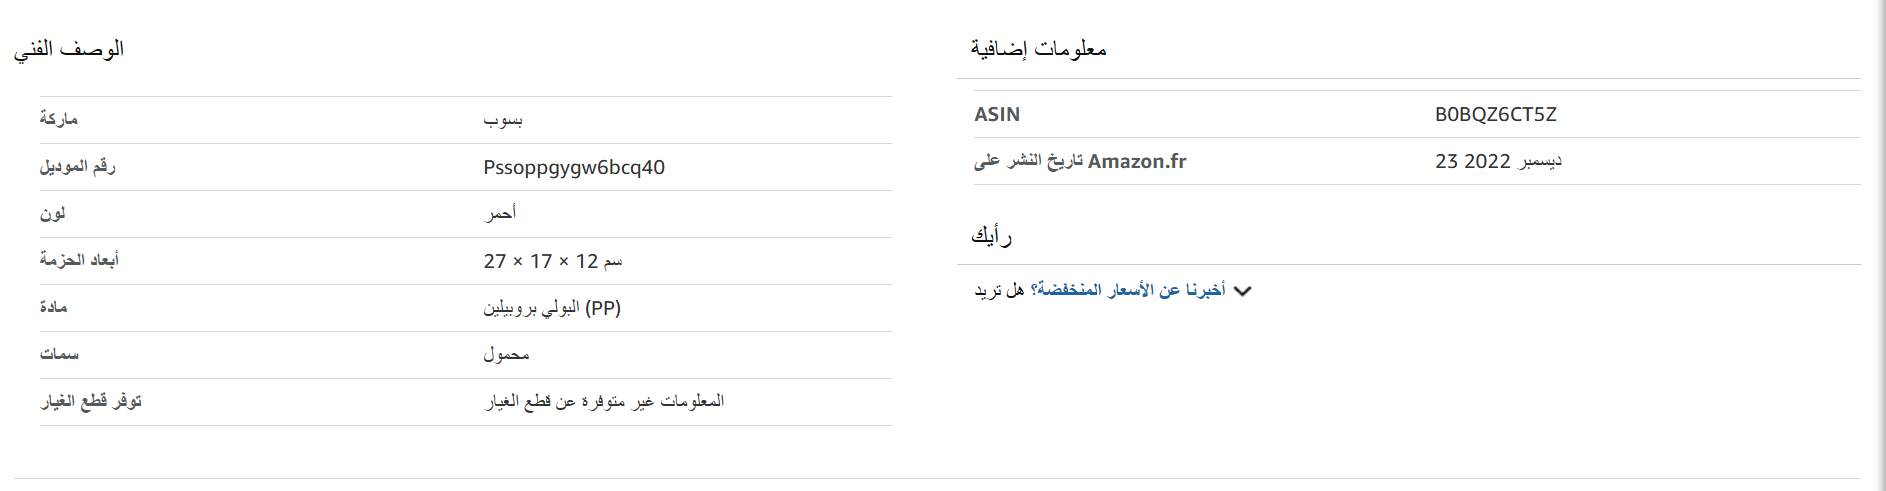Click the مادة row label

53,307
